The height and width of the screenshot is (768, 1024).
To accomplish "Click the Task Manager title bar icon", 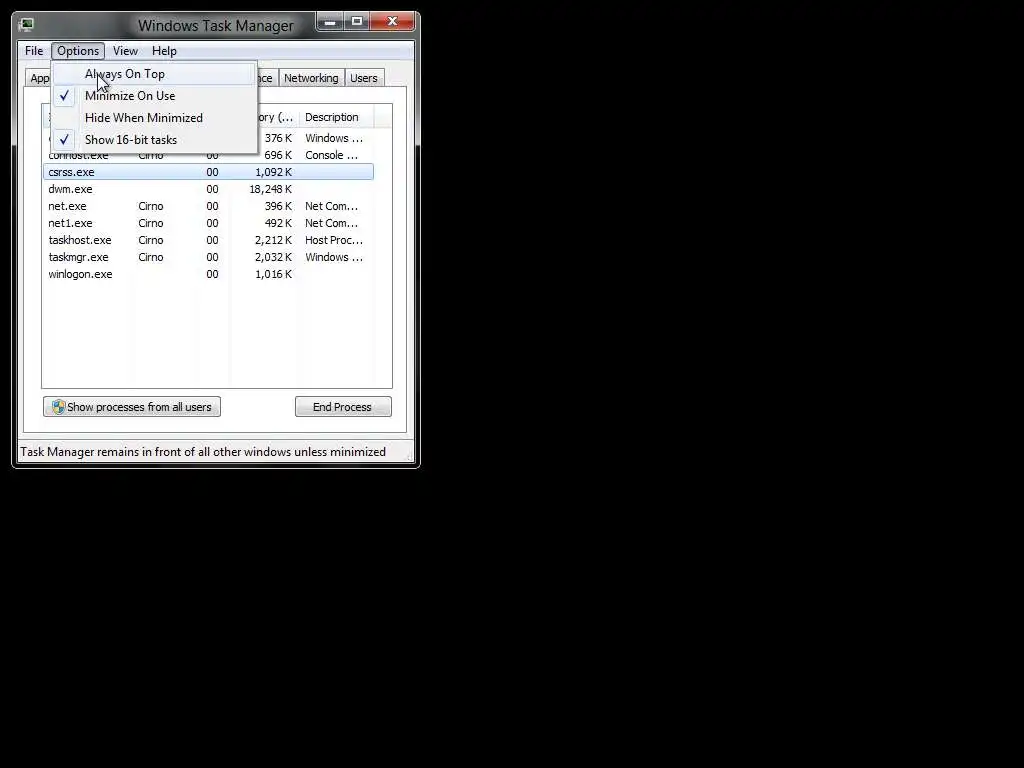I will click(26, 25).
